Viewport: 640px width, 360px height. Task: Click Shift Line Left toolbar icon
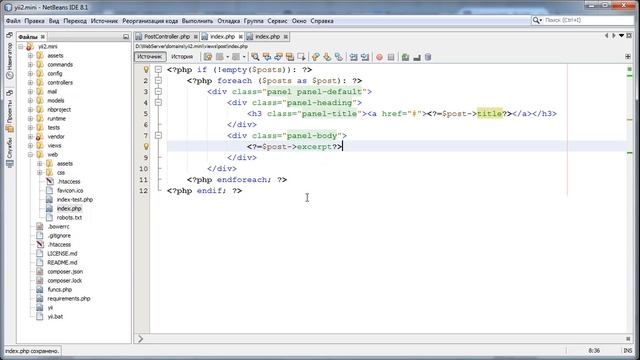(x=353, y=57)
